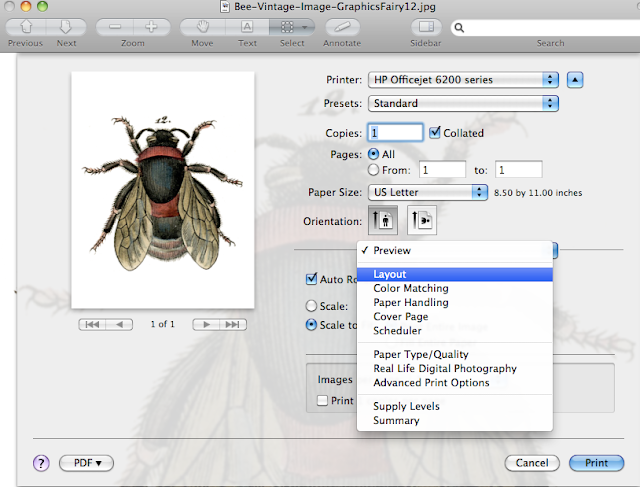Open the Sidebar toolbar icon

pyautogui.click(x=426, y=27)
